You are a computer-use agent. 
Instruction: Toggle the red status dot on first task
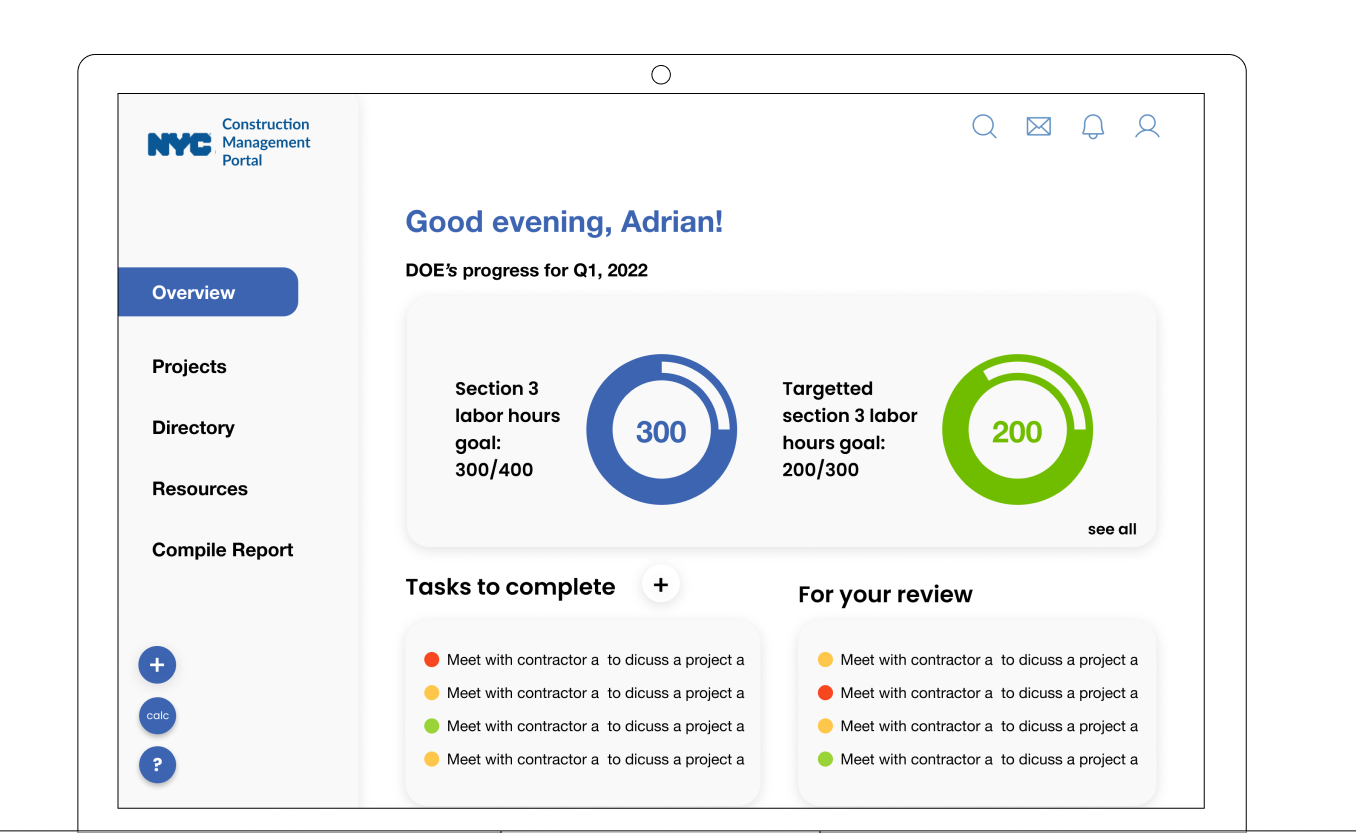tap(431, 659)
